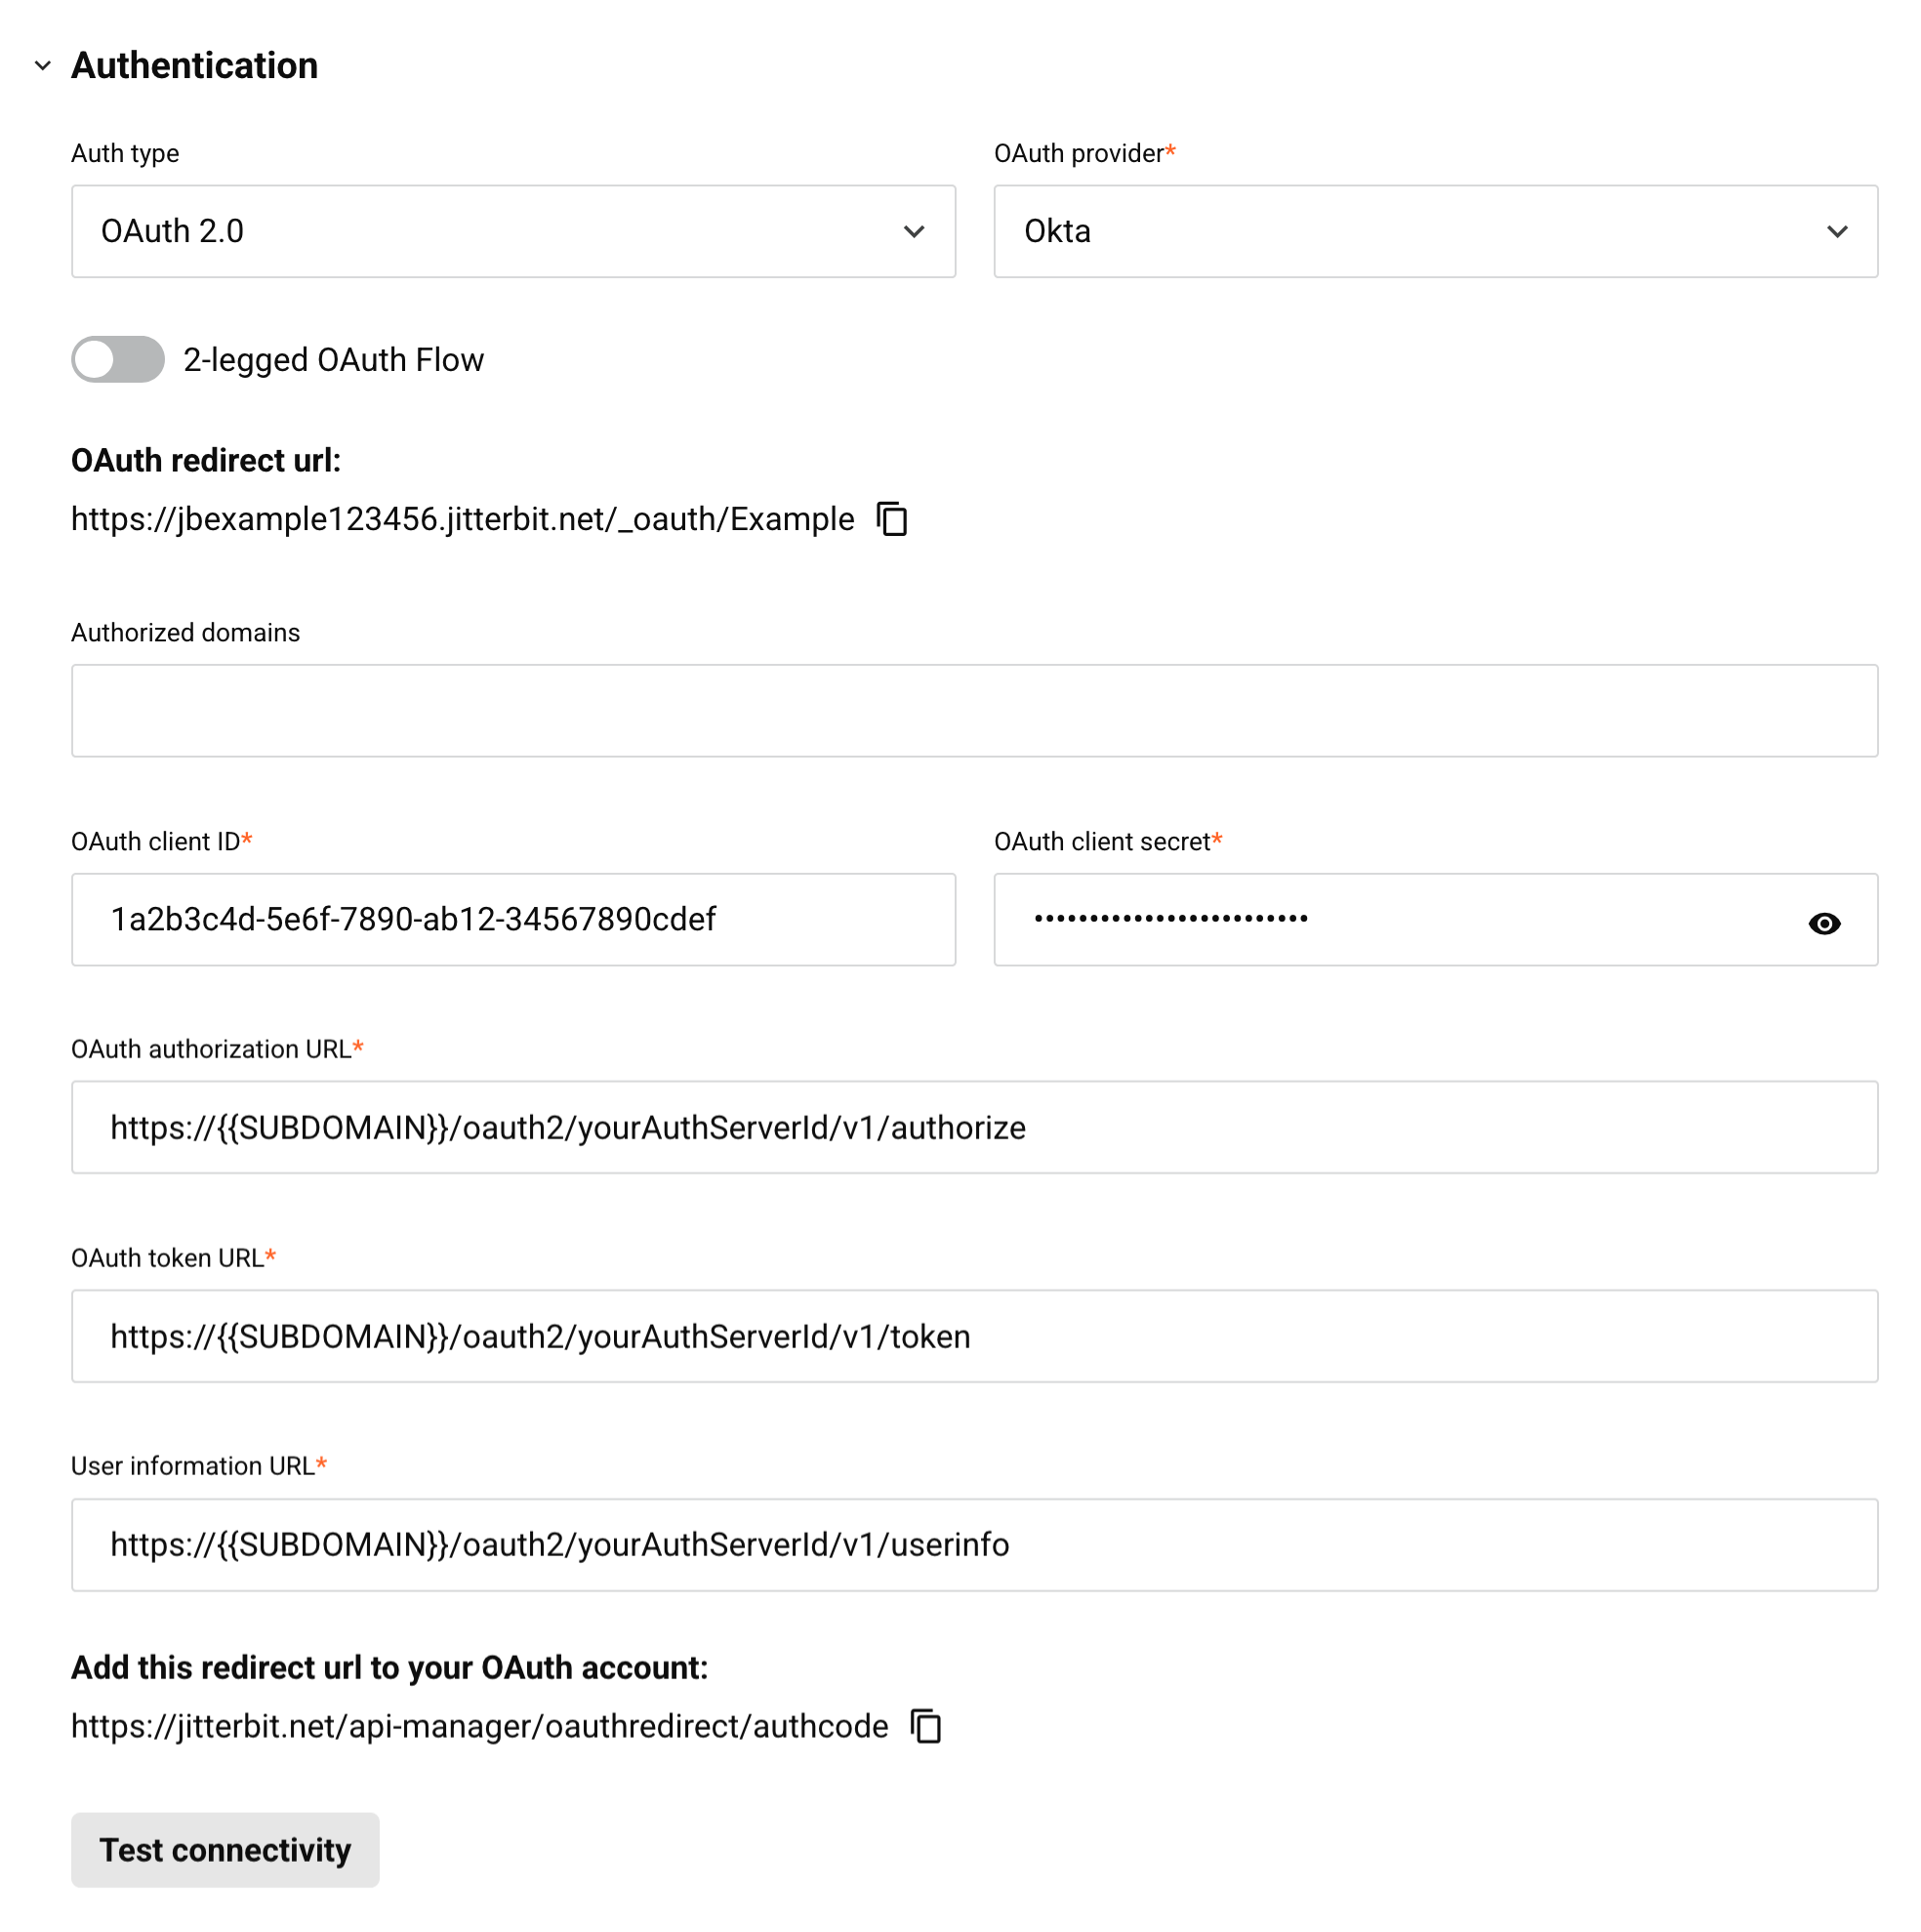Viewport: 1921px width, 1932px height.
Task: Reveal the OAuth client secret
Action: pyautogui.click(x=1824, y=923)
